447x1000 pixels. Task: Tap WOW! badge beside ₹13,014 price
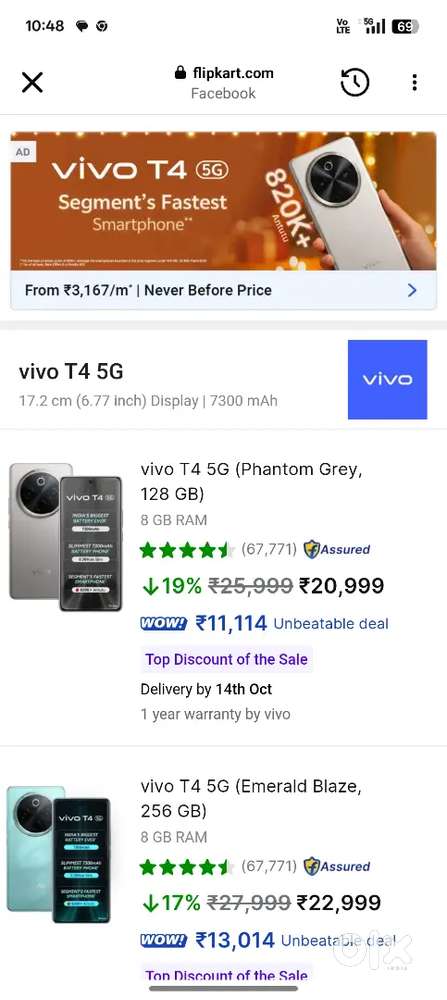coord(164,940)
